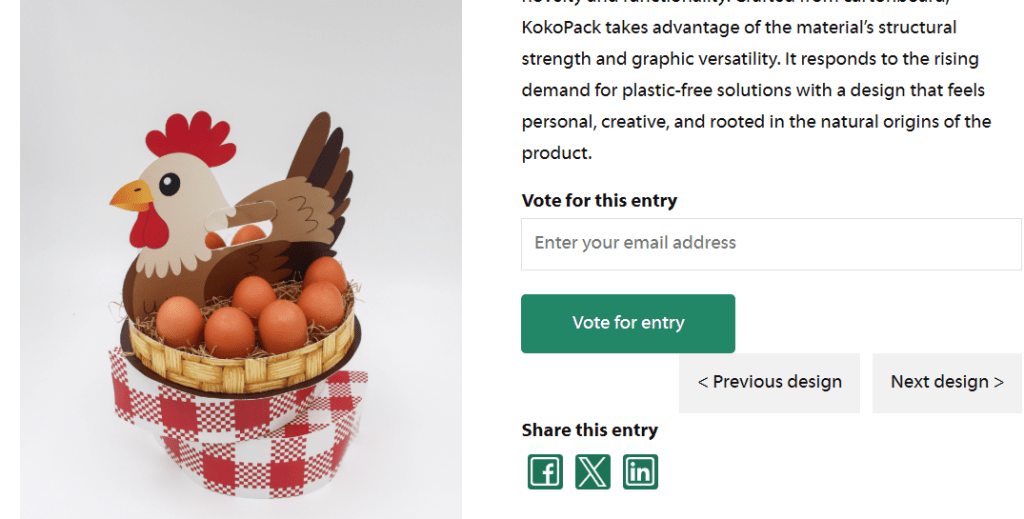Click the "Share this entry" heading

[589, 430]
